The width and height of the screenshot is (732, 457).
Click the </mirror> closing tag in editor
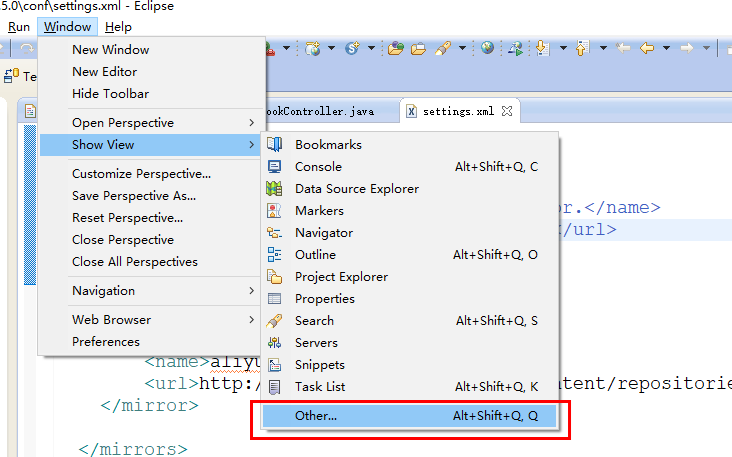(x=149, y=405)
